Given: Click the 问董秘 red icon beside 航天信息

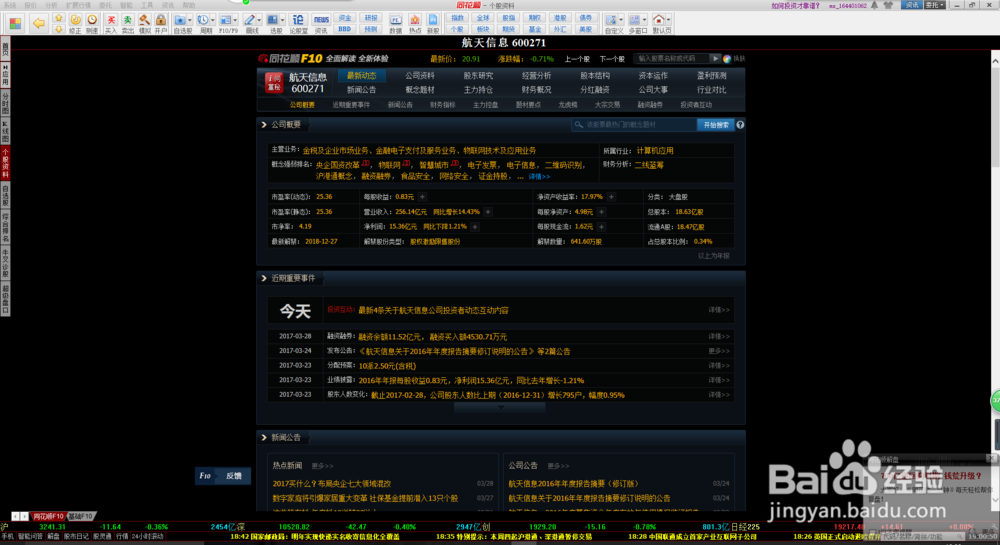Looking at the screenshot, I should coord(274,83).
